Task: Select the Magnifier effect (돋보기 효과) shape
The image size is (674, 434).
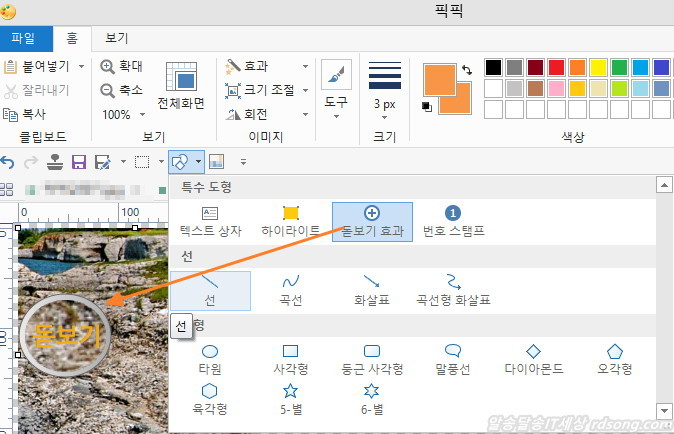Action: 371,221
